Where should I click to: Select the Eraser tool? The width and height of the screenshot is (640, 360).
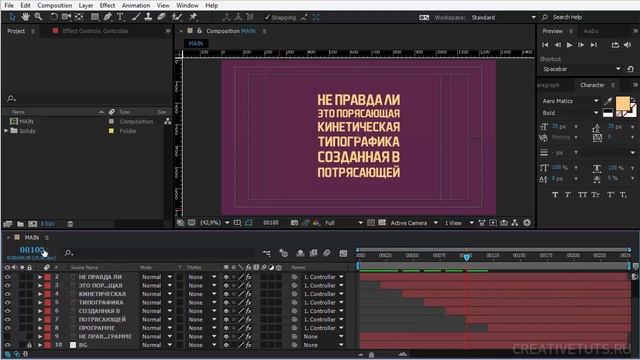pyautogui.click(x=162, y=17)
